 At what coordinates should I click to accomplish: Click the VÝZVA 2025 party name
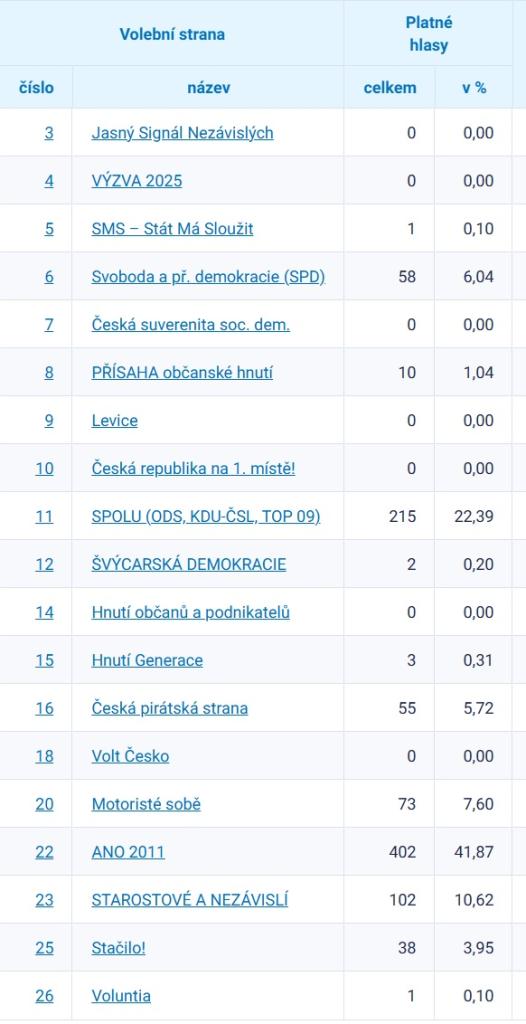[137, 181]
